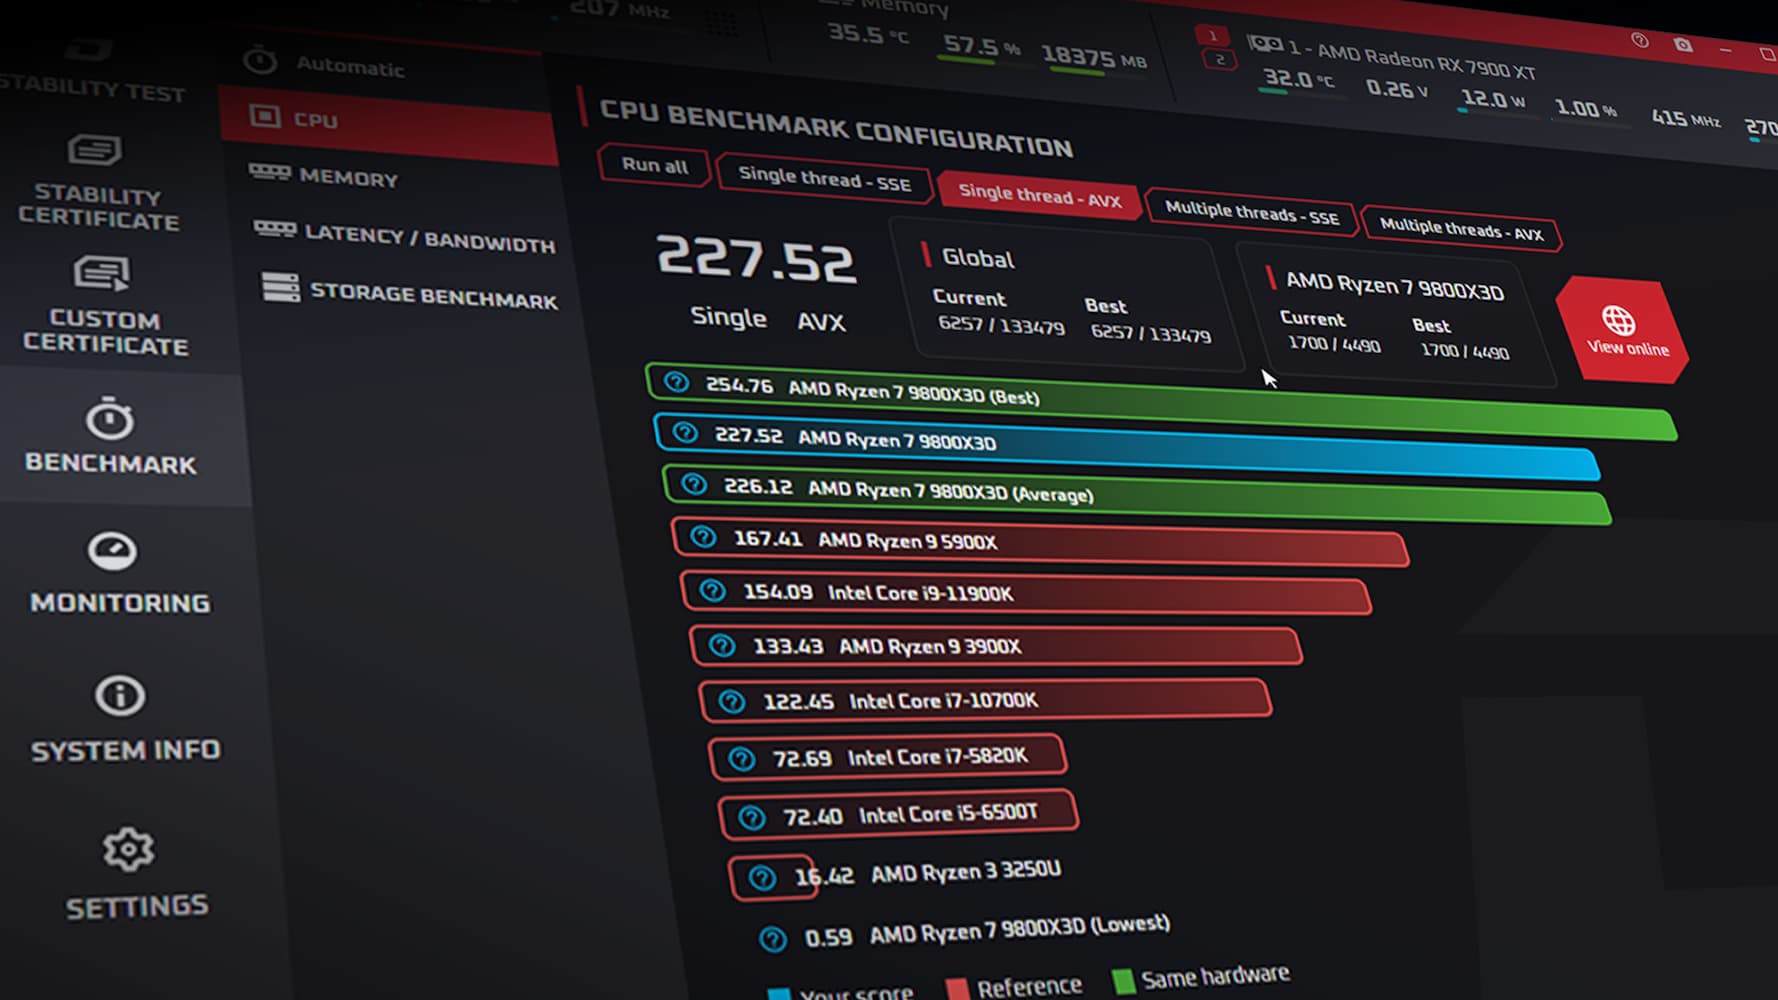Click help icon beside Intel Core i7-10700K
1778x1000 pixels.
(732, 701)
